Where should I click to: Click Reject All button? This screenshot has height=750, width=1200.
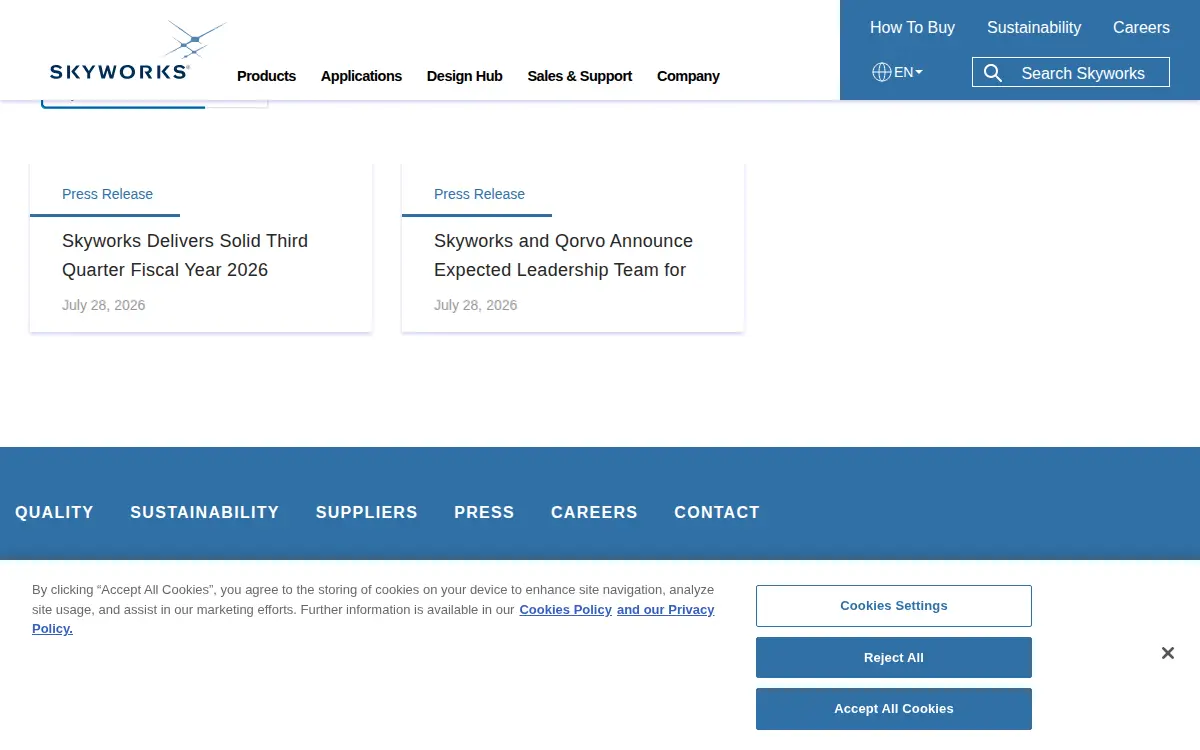(x=893, y=658)
